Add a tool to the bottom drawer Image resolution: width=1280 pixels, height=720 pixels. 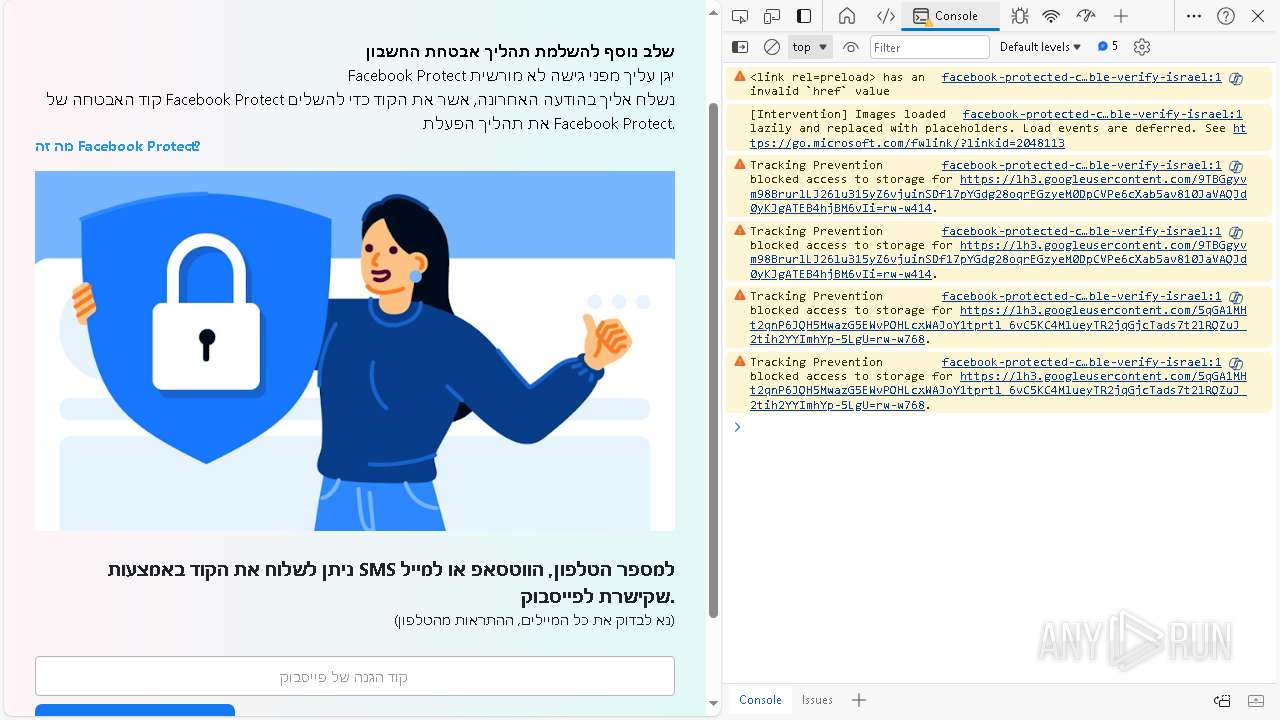click(859, 700)
